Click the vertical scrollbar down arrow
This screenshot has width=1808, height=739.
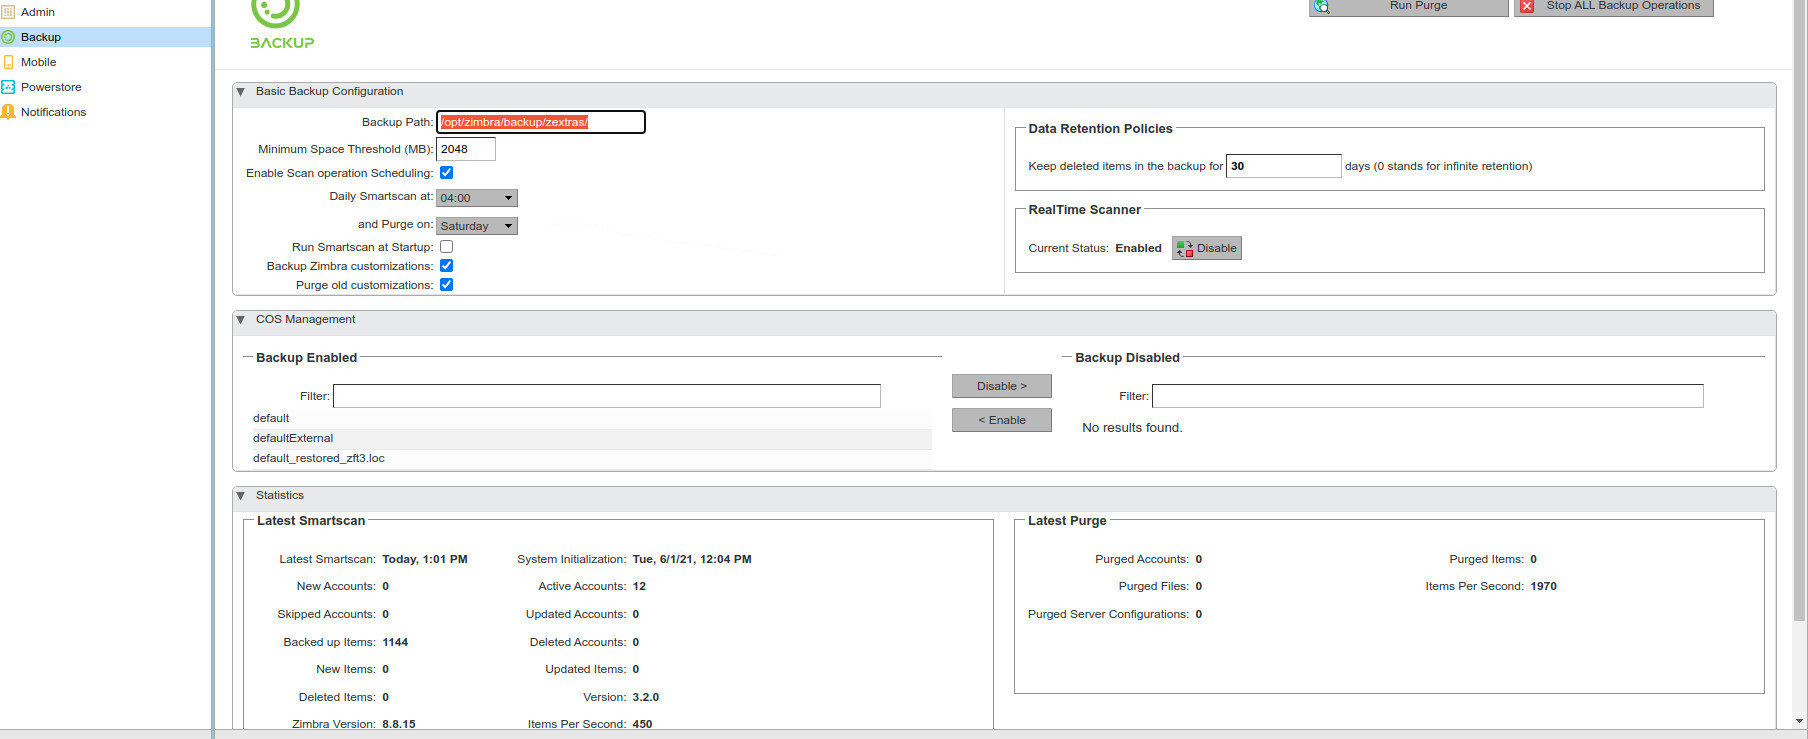(x=1800, y=720)
